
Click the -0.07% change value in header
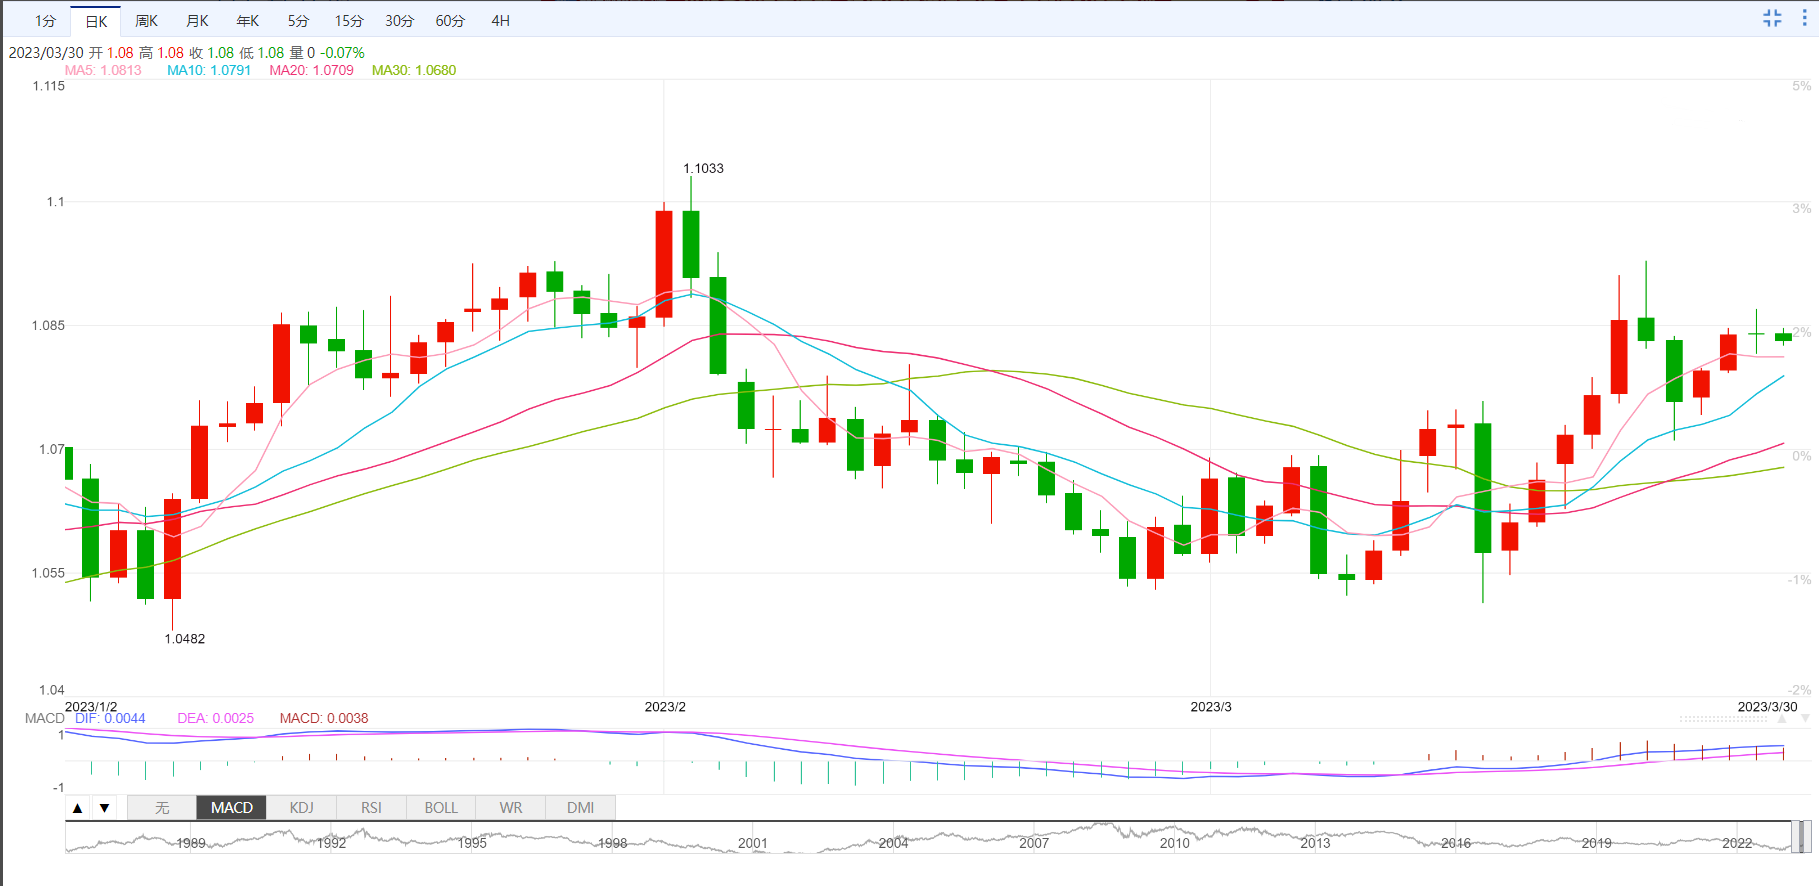point(342,52)
